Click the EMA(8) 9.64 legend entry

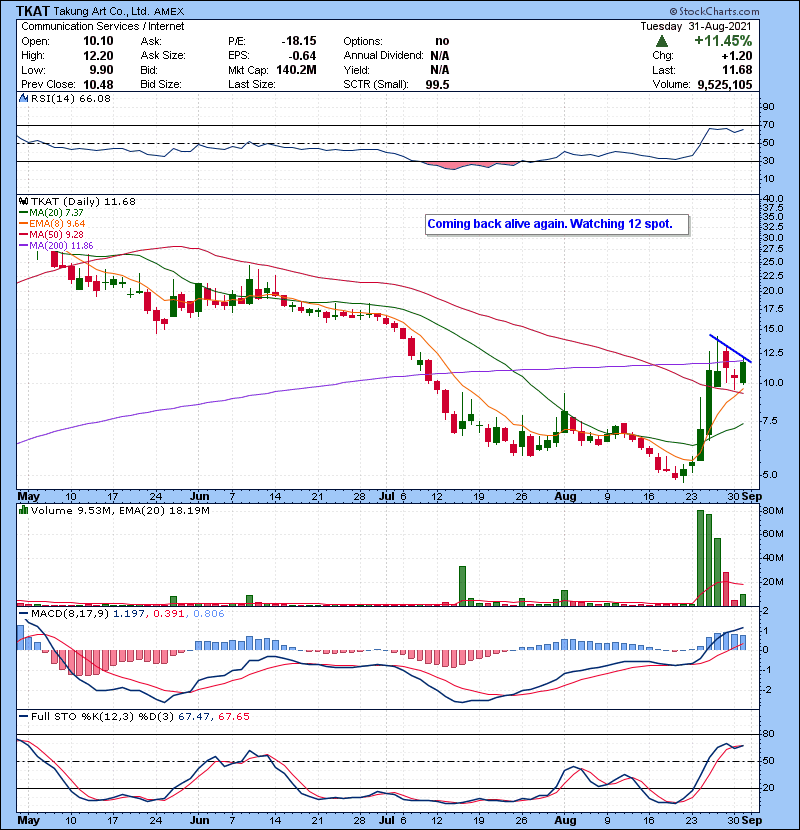57,223
